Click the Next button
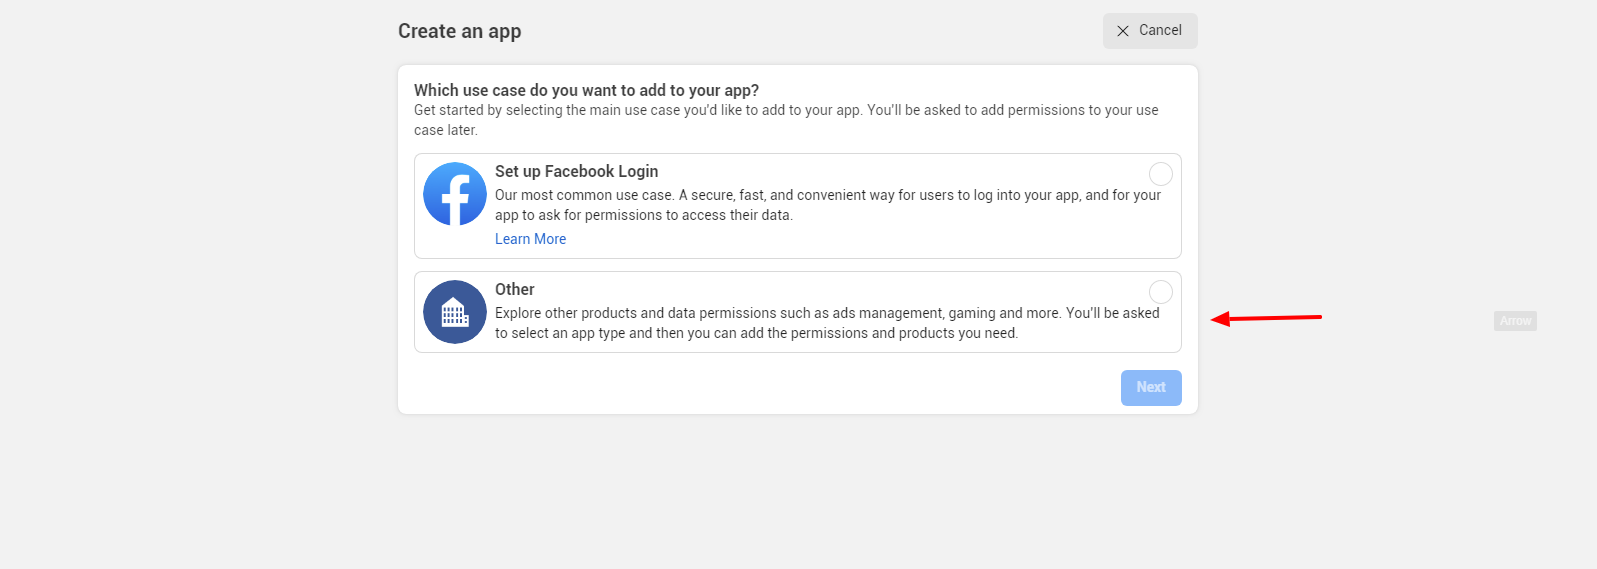This screenshot has width=1597, height=569. (x=1151, y=388)
